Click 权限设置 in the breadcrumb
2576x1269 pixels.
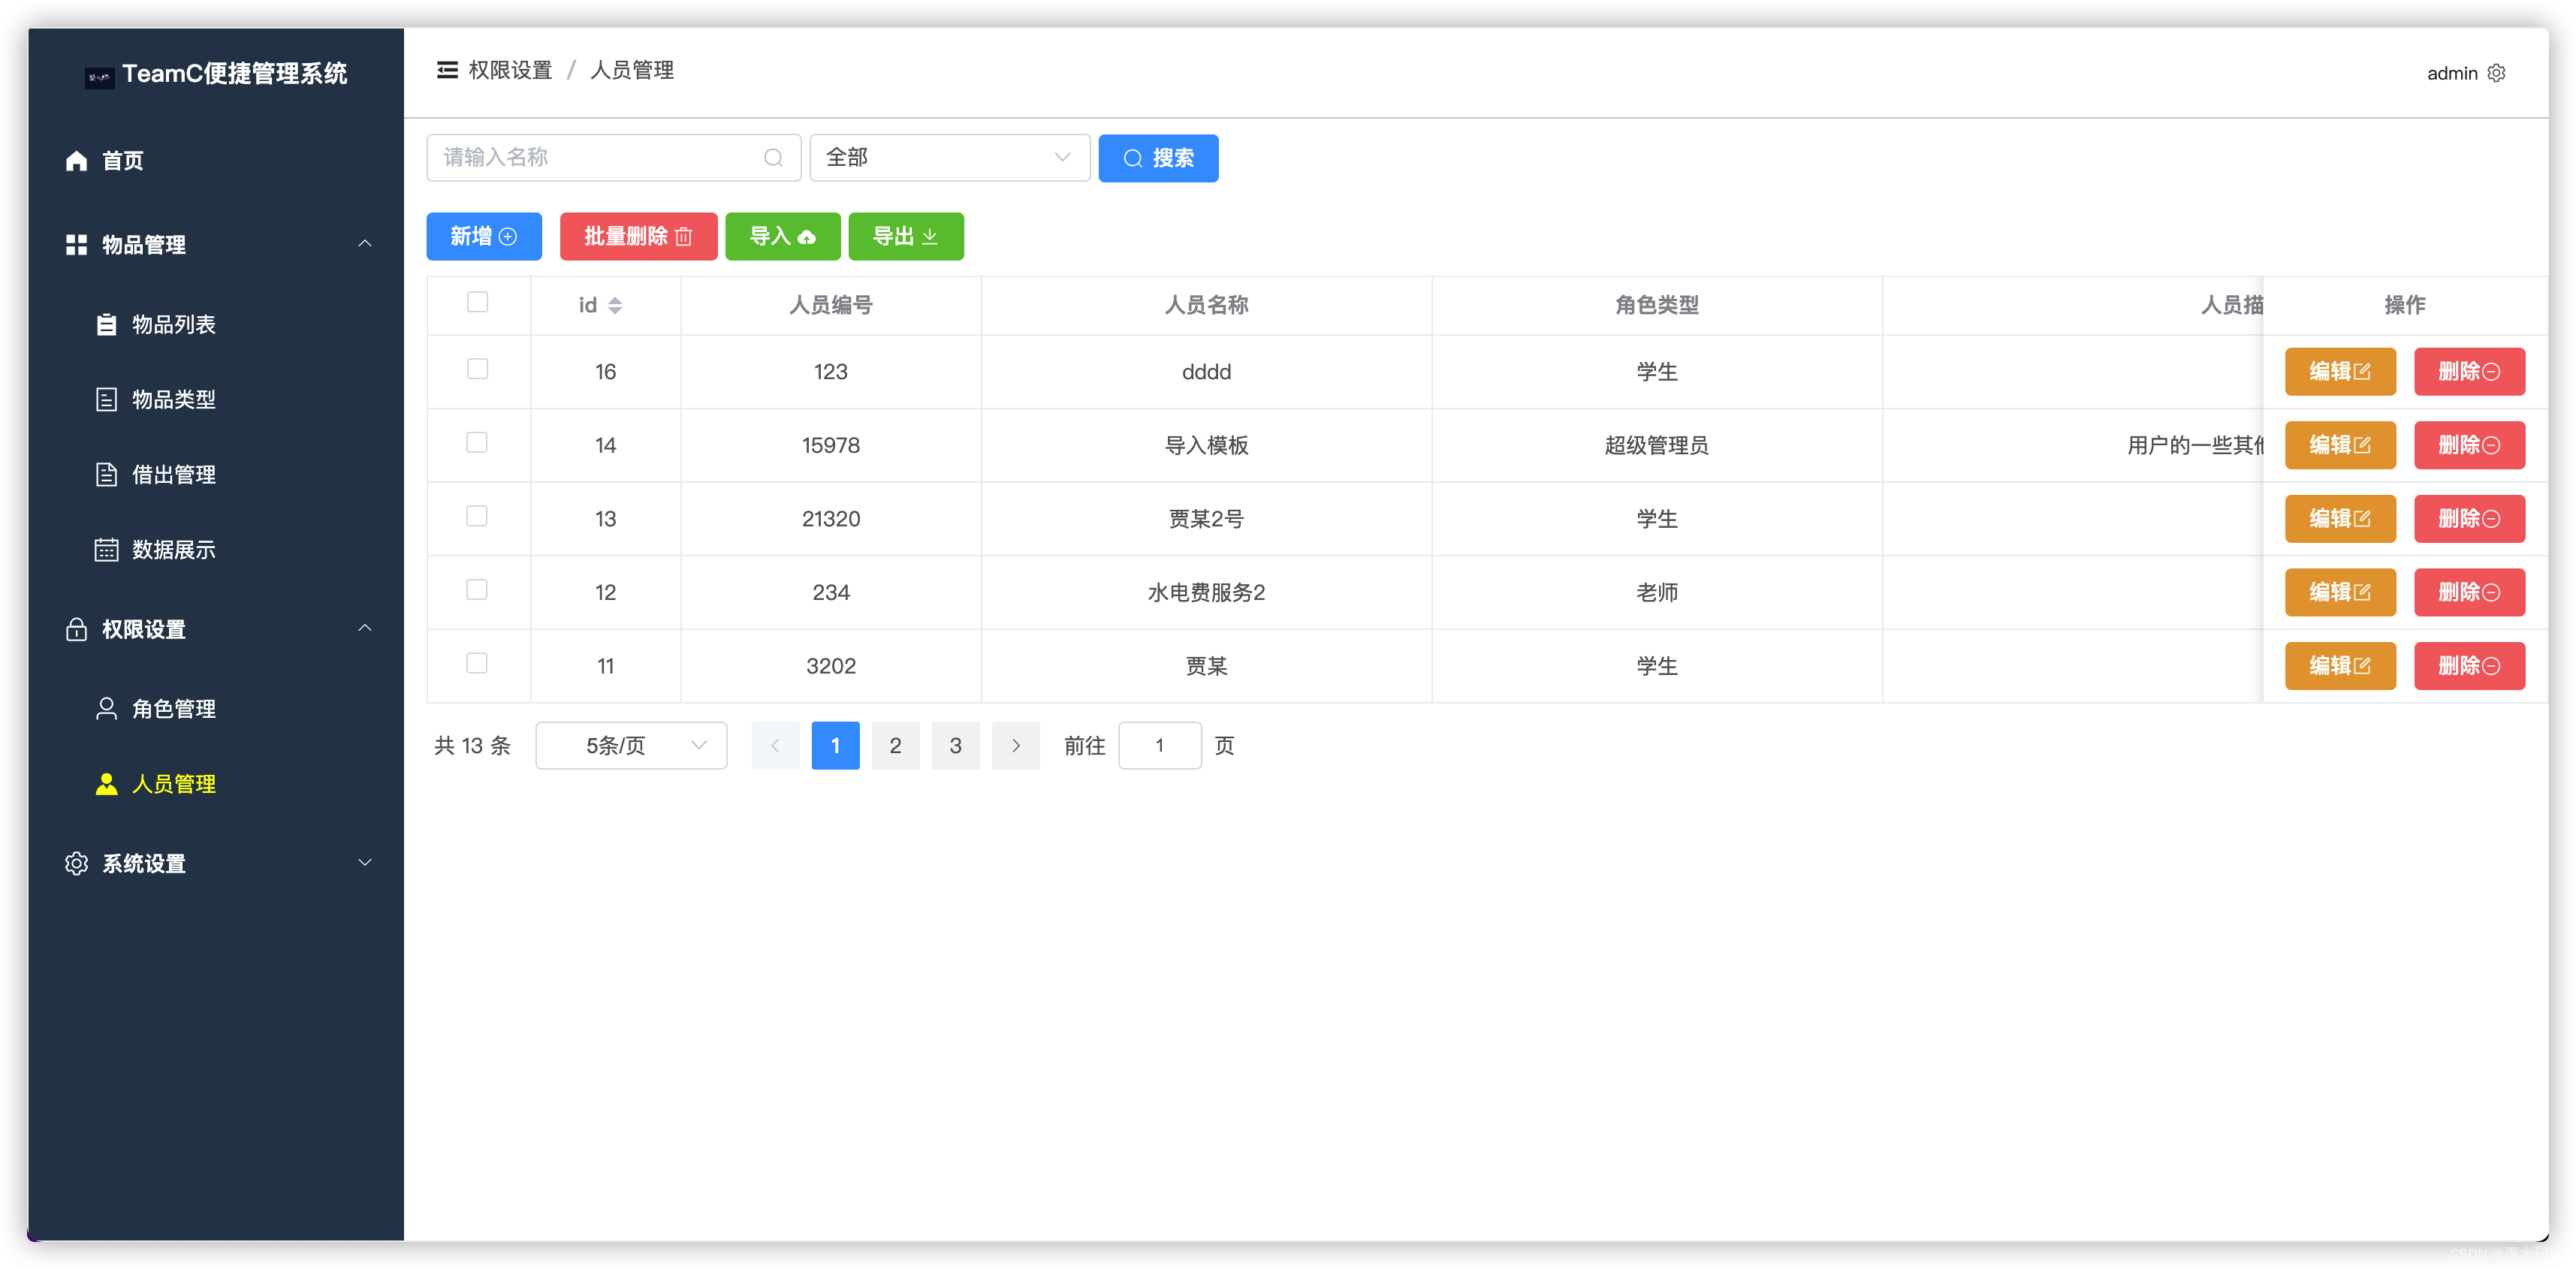point(510,70)
